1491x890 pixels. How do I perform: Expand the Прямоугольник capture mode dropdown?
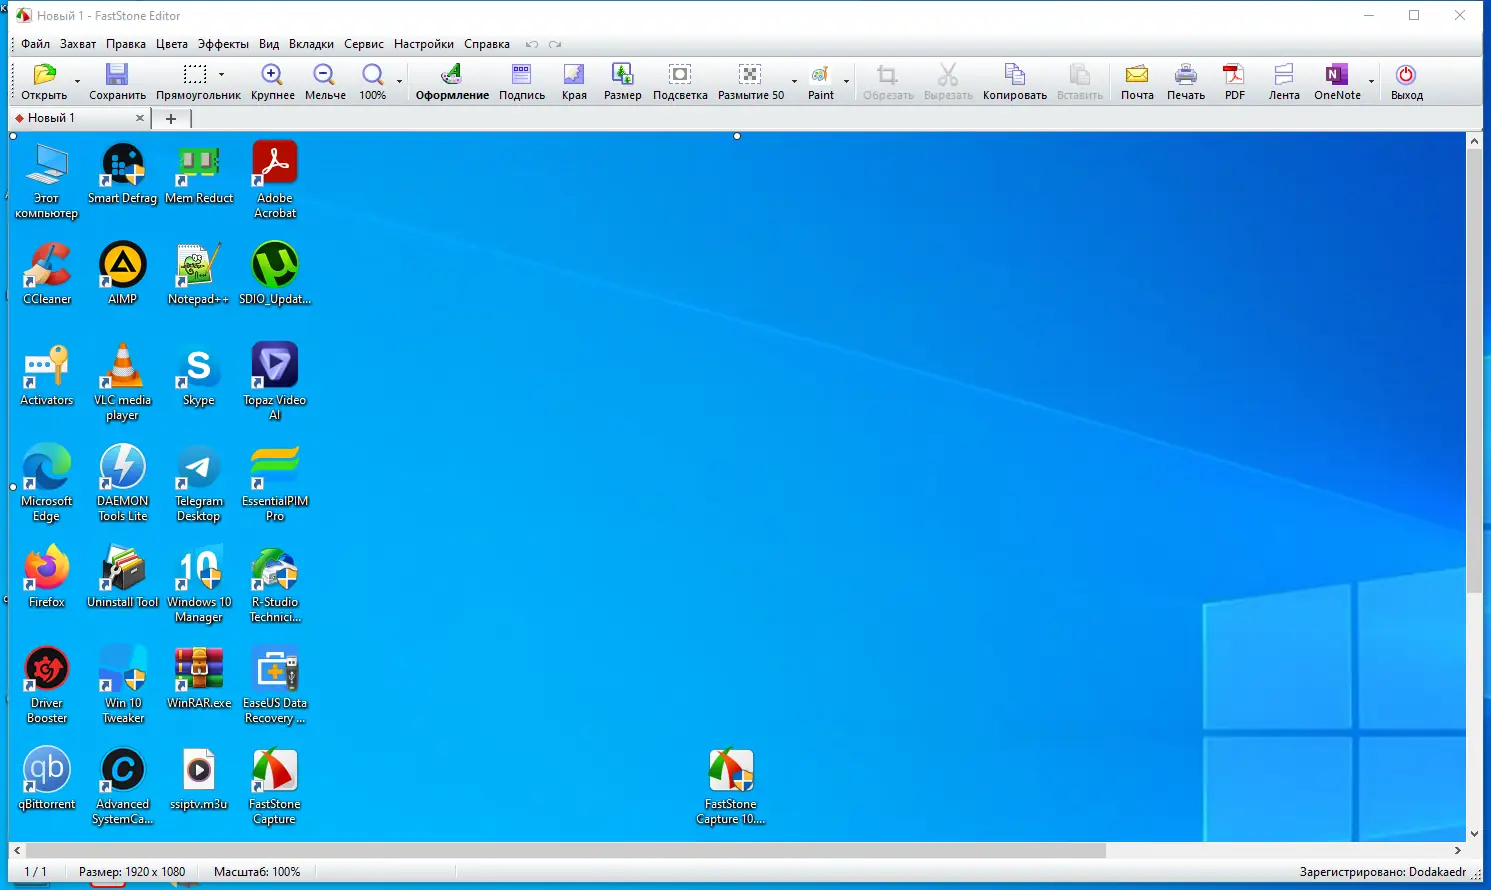click(x=222, y=74)
